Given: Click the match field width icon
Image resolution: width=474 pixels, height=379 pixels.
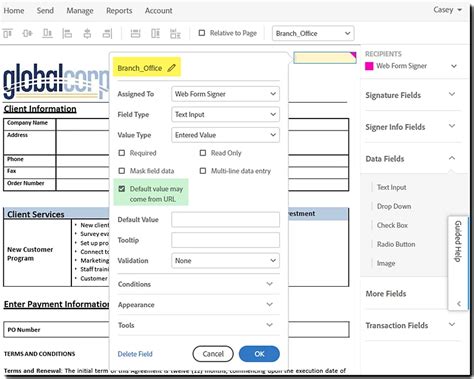Looking at the screenshot, I should pos(135,34).
